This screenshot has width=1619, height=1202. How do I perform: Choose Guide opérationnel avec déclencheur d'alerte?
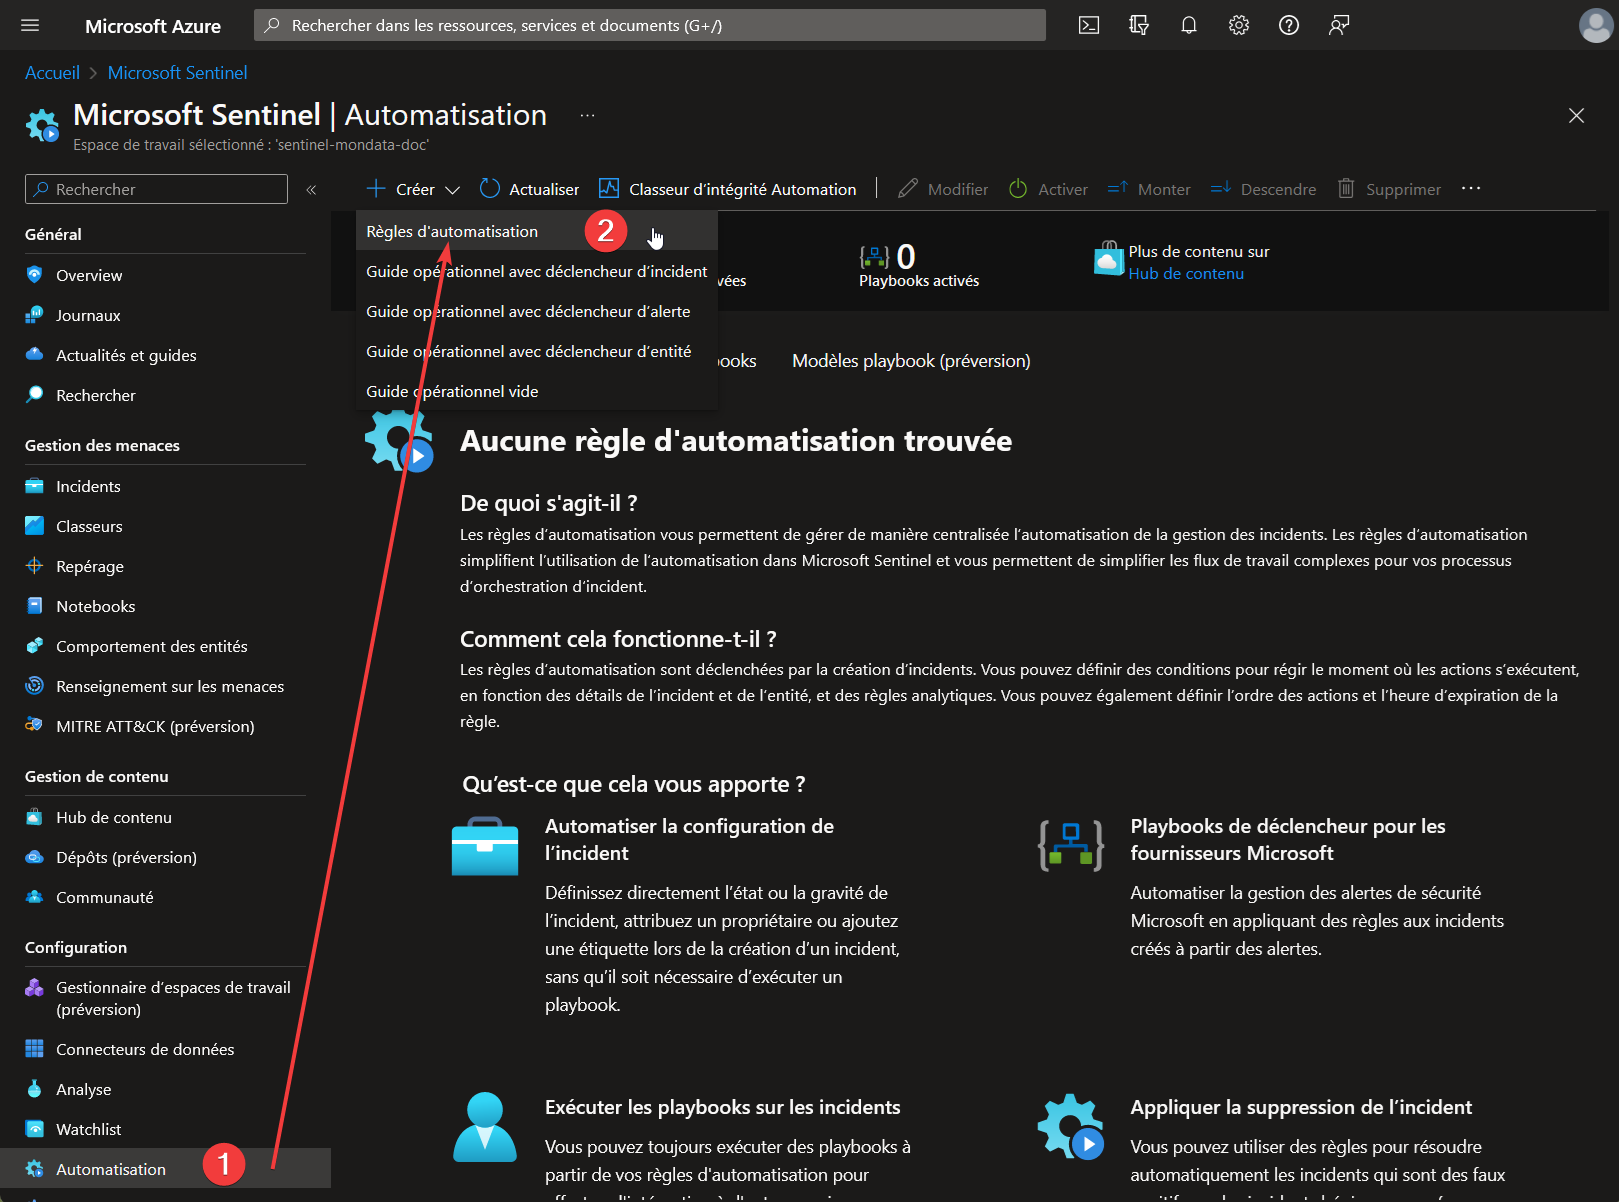[537, 311]
